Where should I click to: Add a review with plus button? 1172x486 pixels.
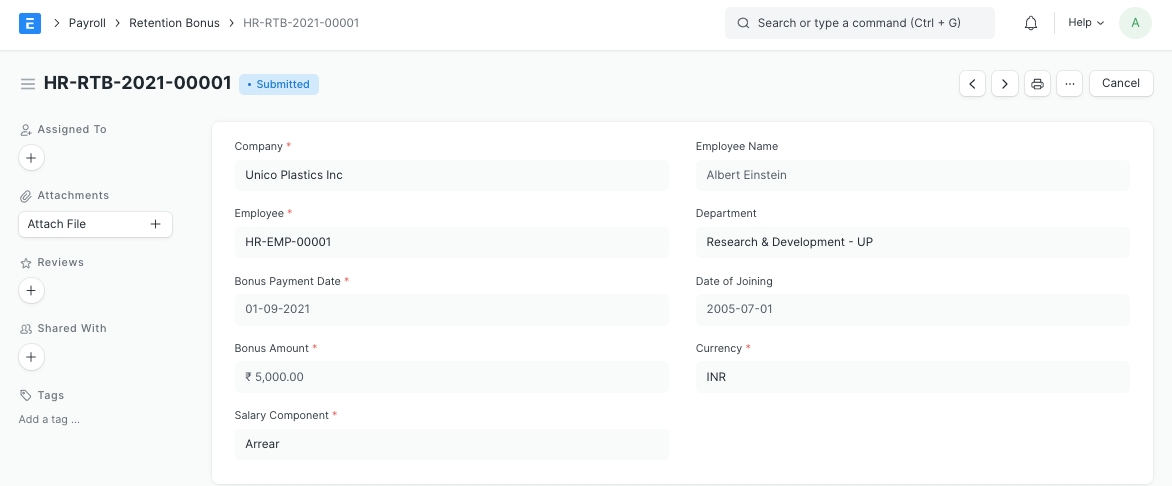click(31, 290)
